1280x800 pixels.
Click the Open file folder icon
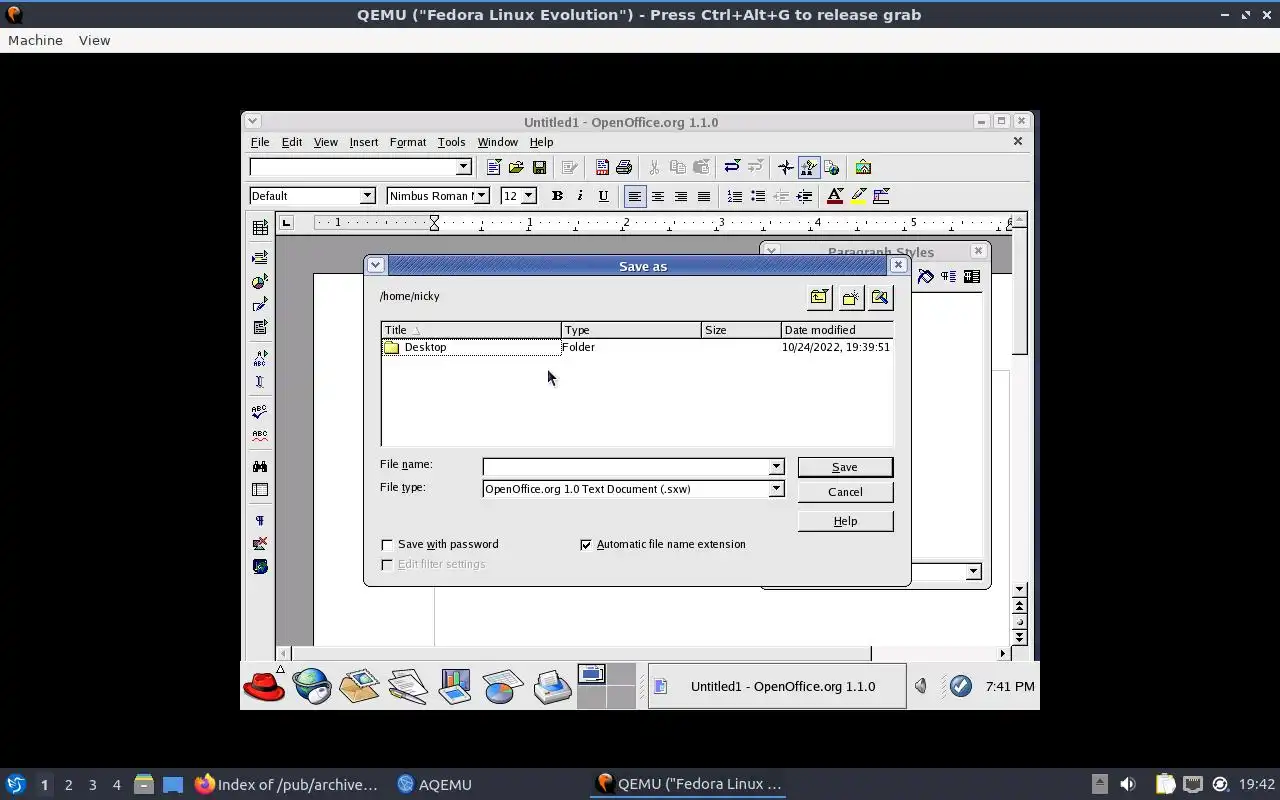tap(516, 167)
